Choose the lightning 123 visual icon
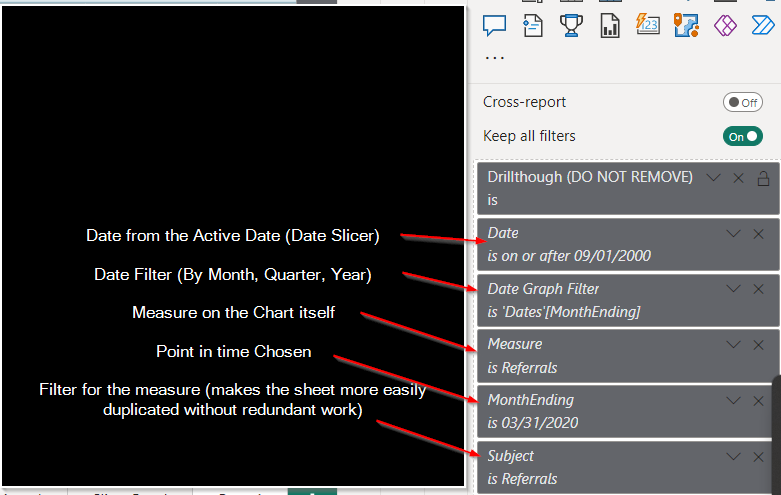The width and height of the screenshot is (781, 495). 648,24
